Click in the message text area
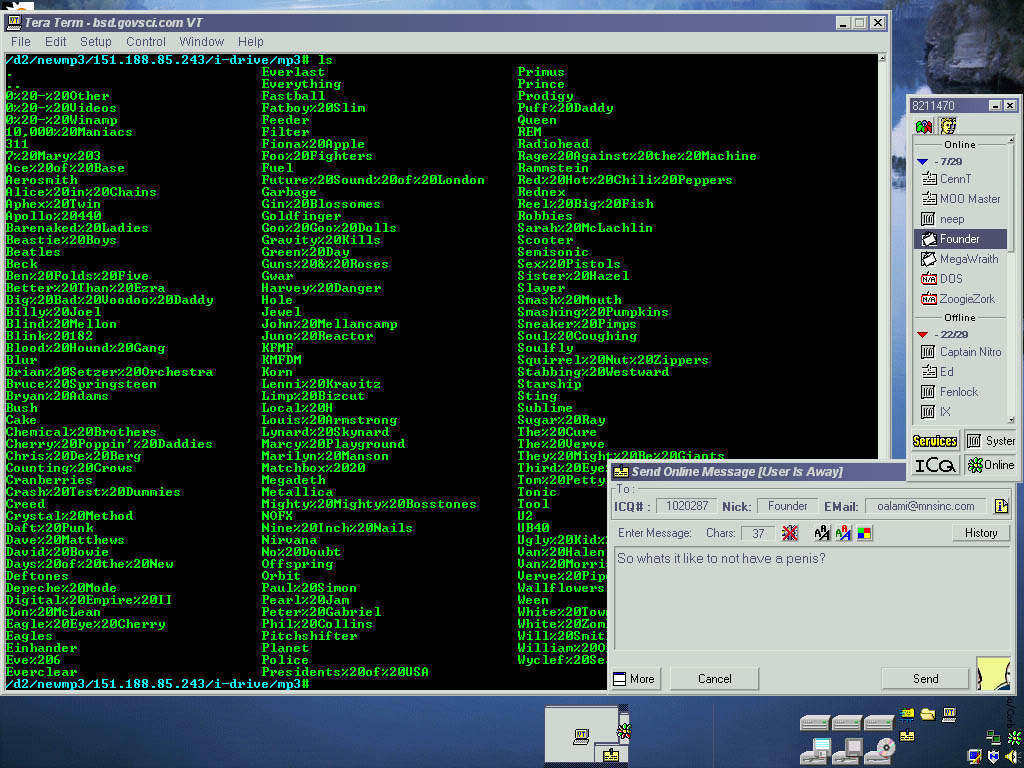This screenshot has width=1024, height=768. click(812, 598)
